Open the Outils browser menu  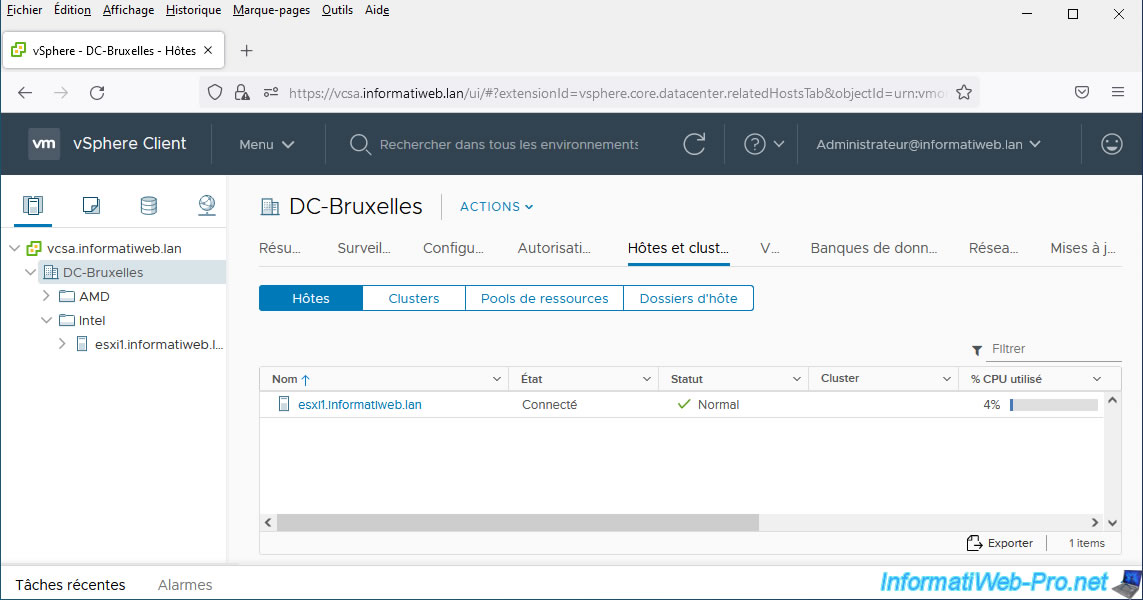click(x=338, y=10)
